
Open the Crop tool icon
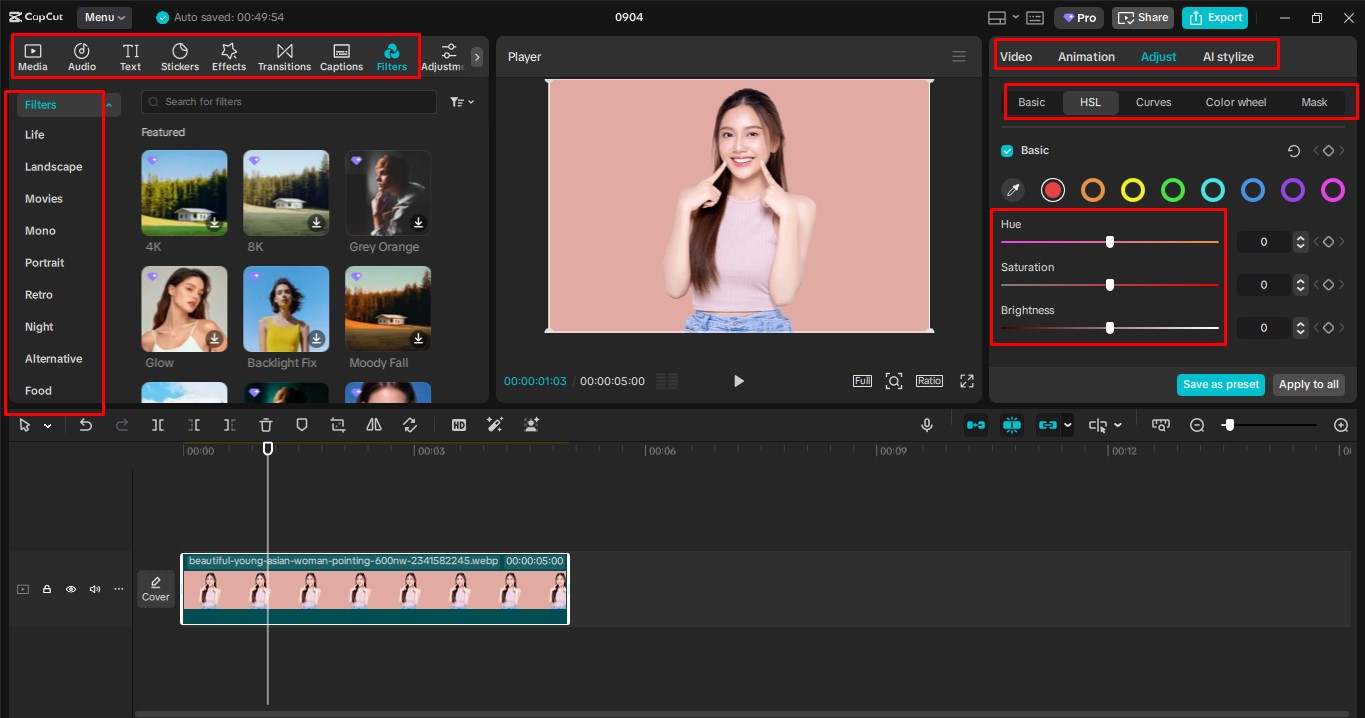click(x=337, y=424)
